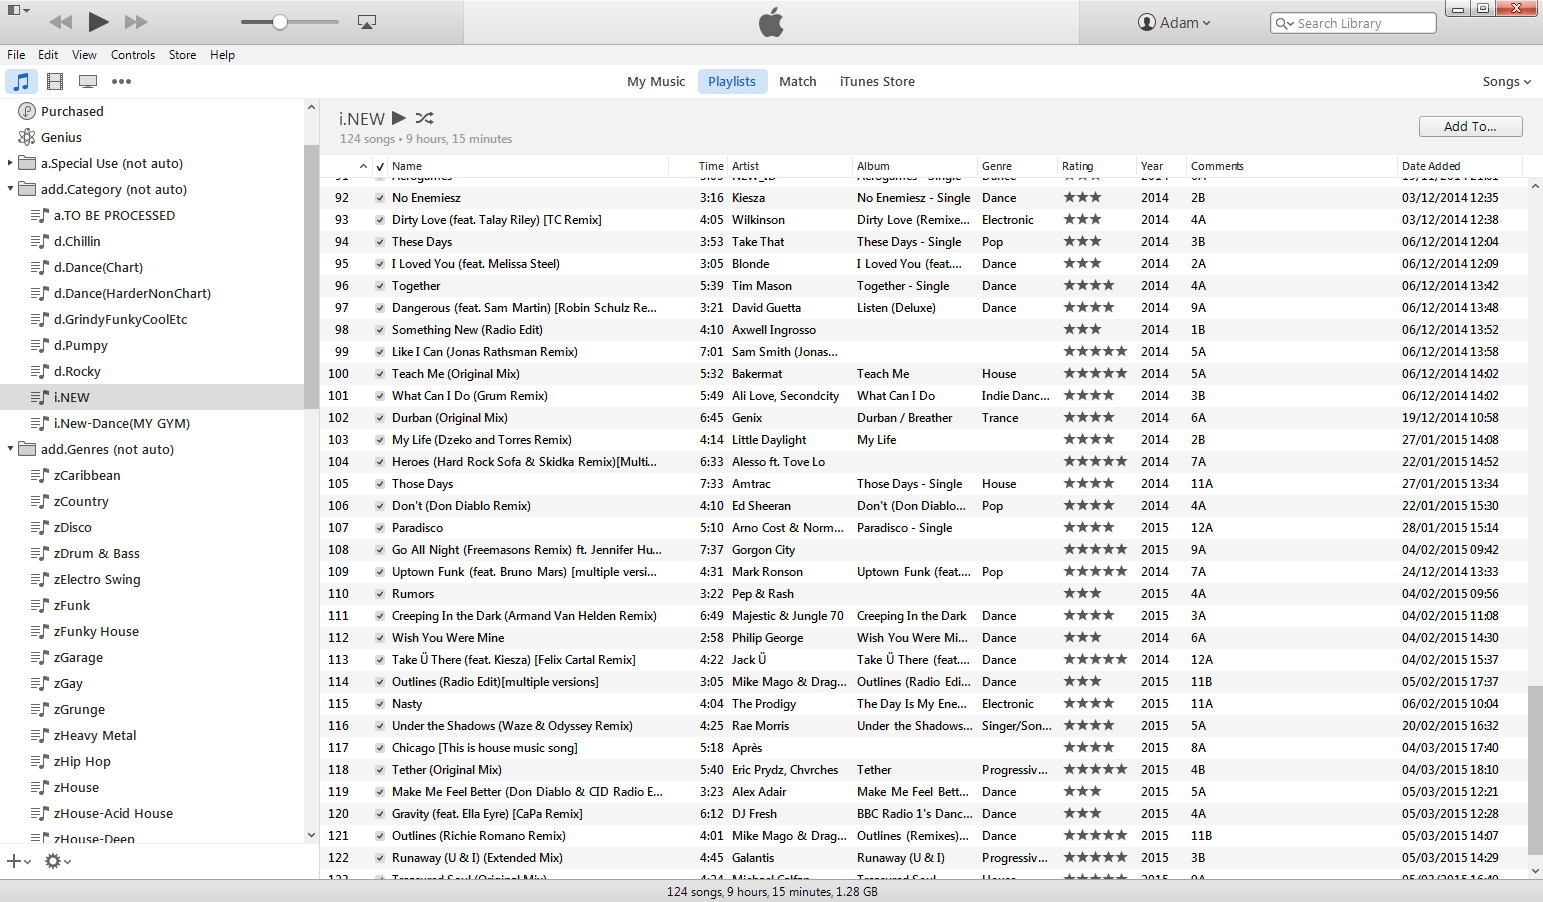Collapse the add.Genres folder
This screenshot has width=1543, height=902.
(x=10, y=449)
